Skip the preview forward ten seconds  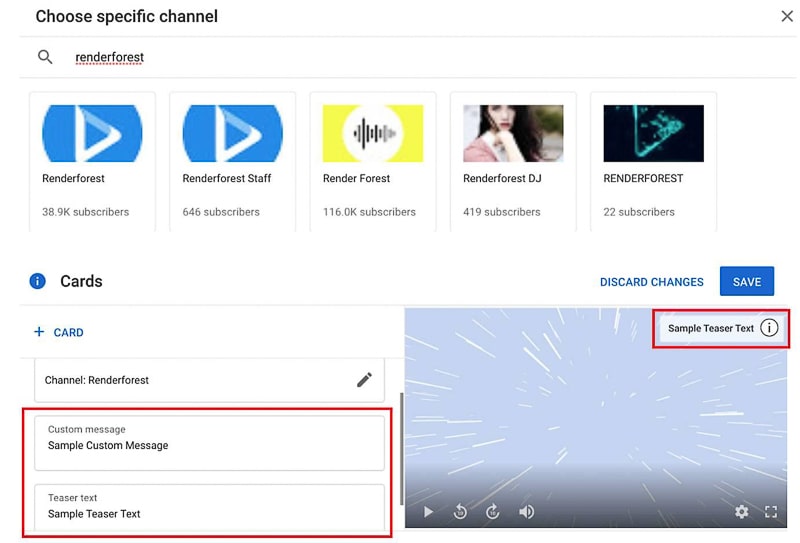493,511
